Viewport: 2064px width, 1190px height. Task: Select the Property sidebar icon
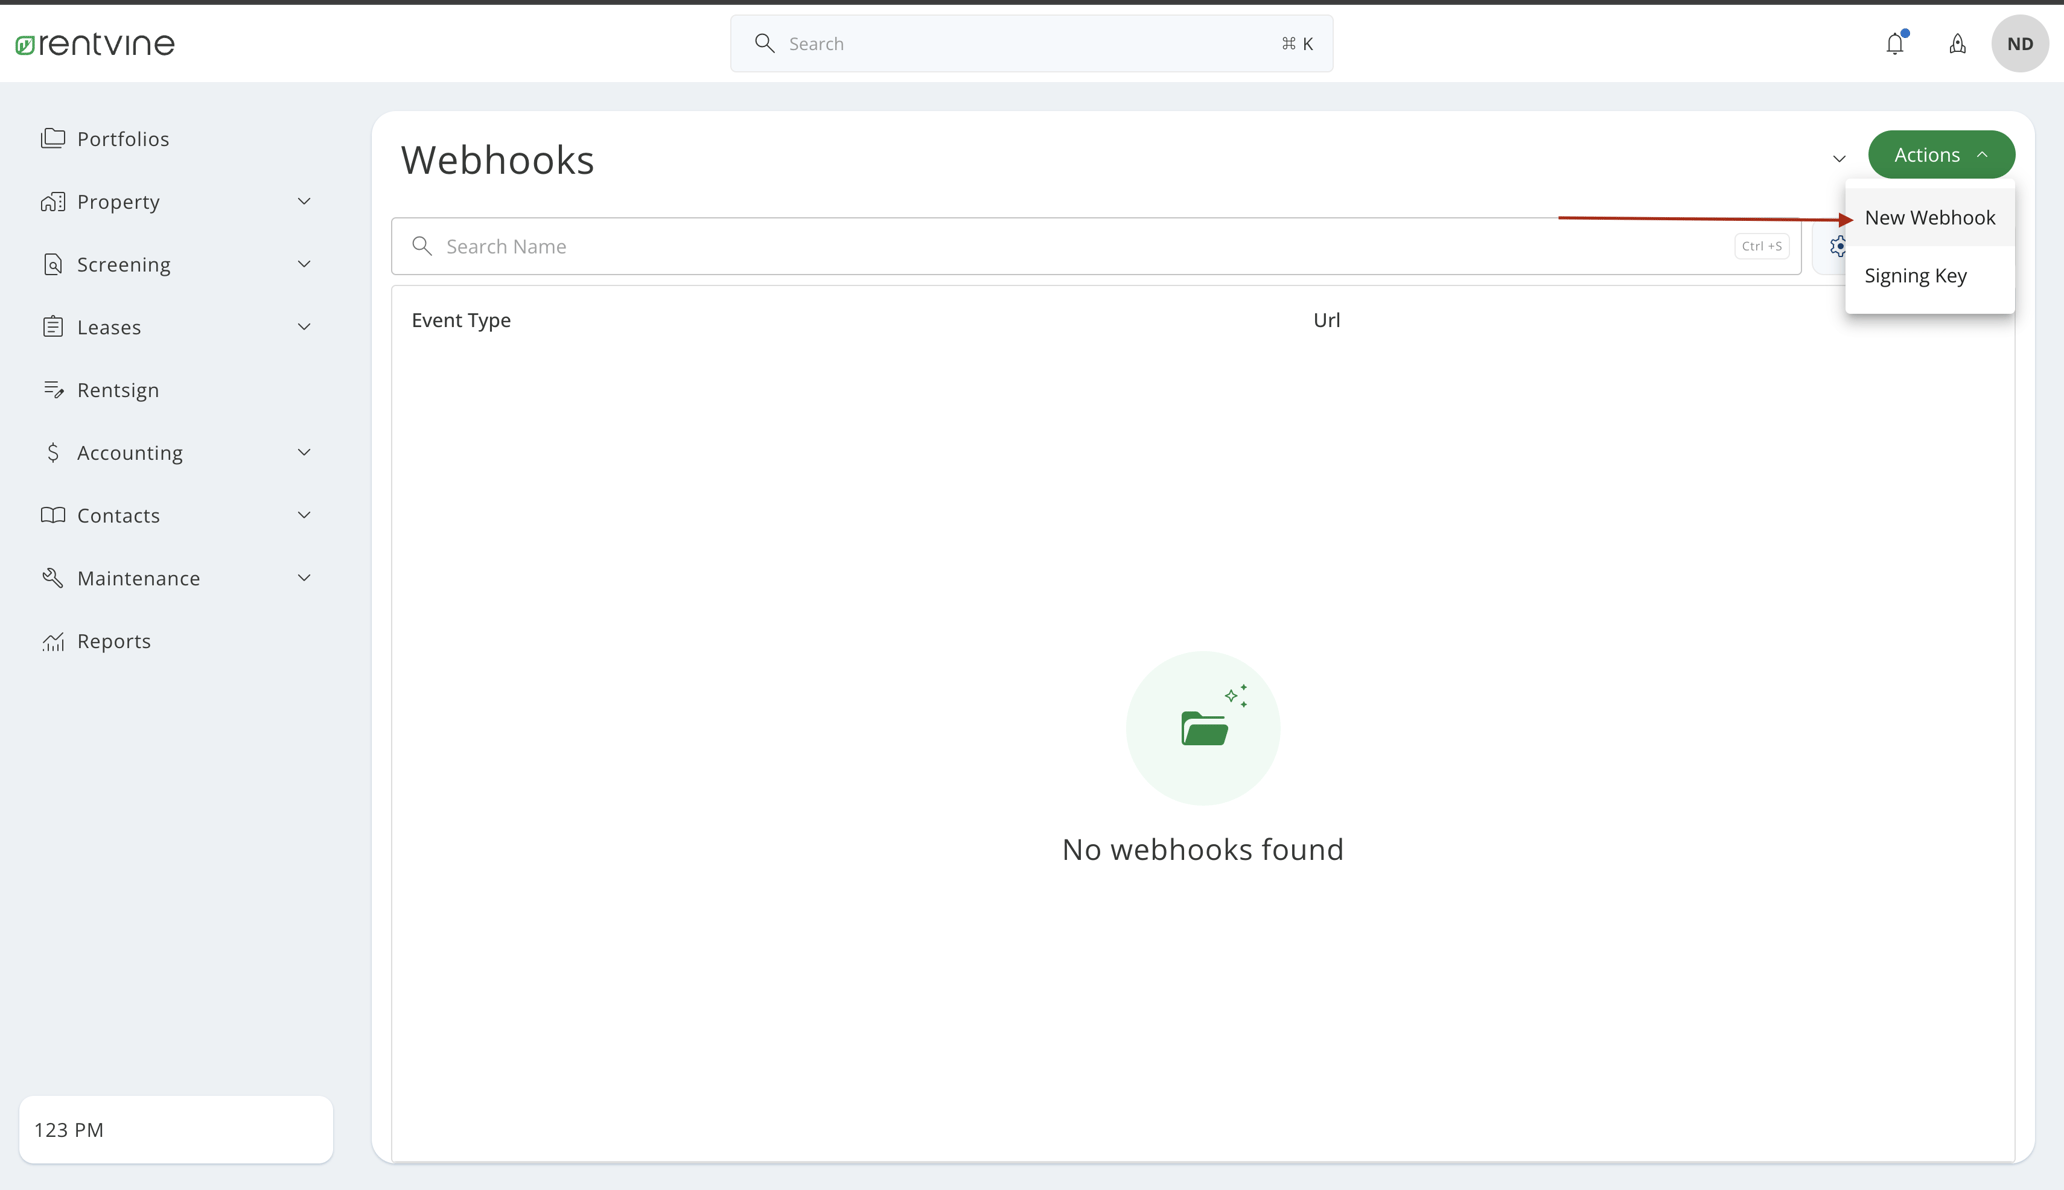(53, 201)
